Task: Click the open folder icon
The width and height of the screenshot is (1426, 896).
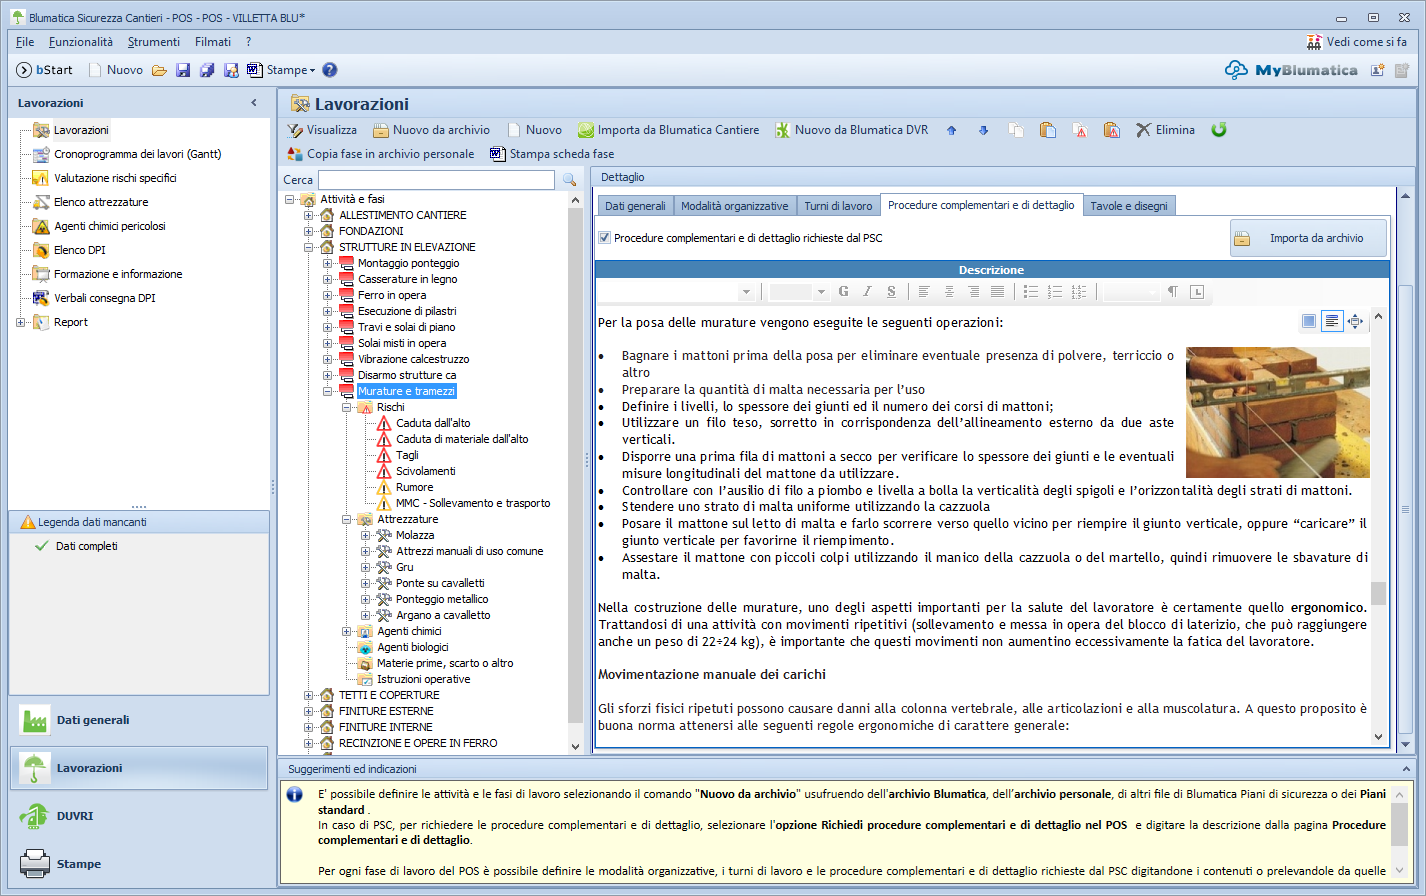Action: [159, 70]
